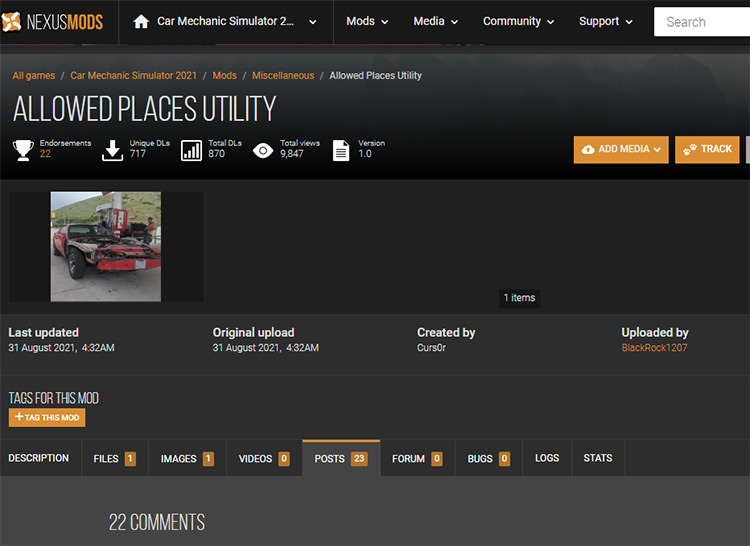Open the Media navigation menu
This screenshot has height=546, width=750.
435,22
